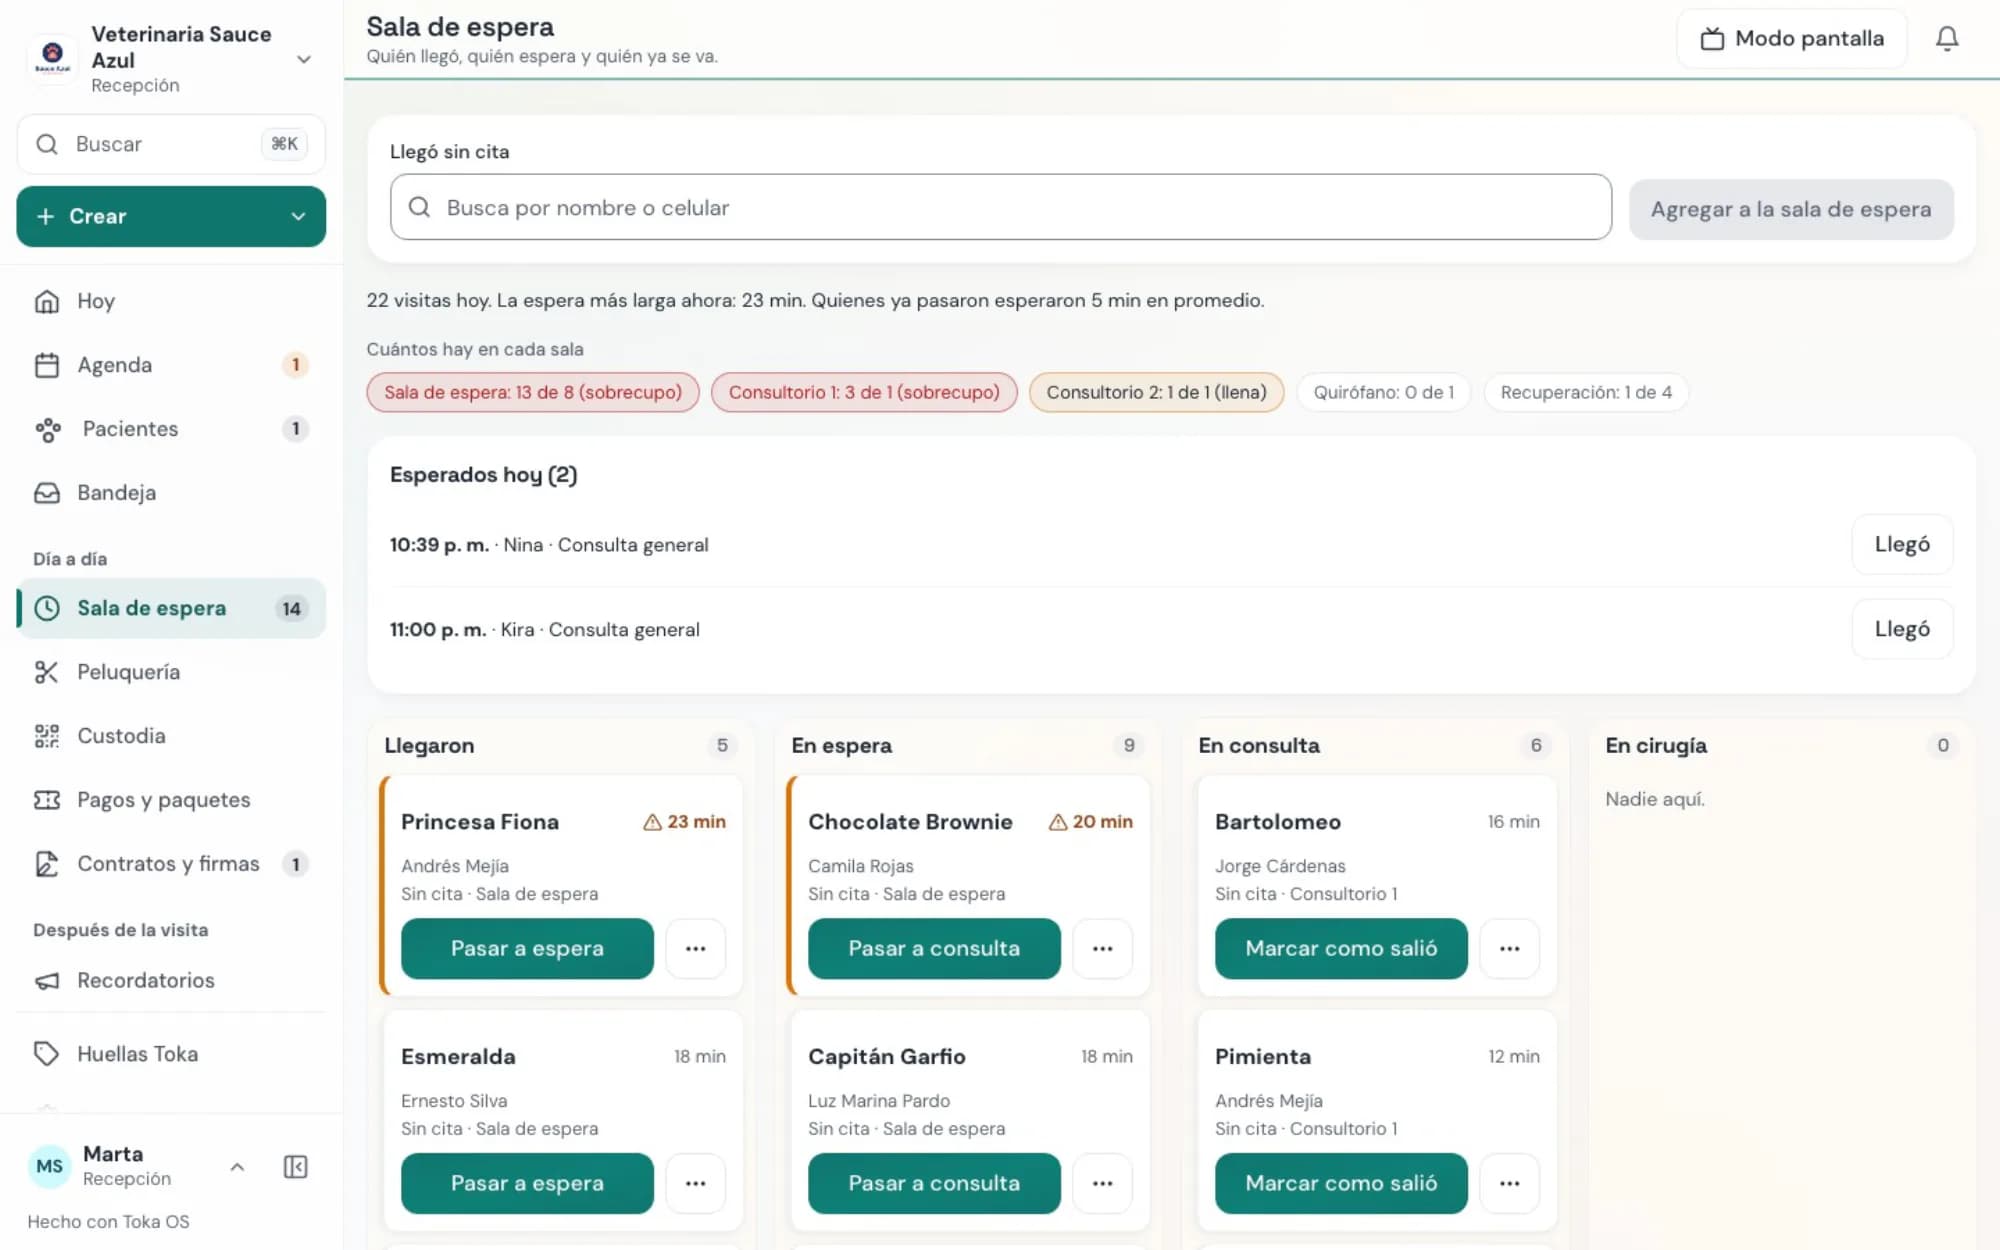Collapse the sidebar panel icon
2000x1250 pixels.
coord(295,1167)
